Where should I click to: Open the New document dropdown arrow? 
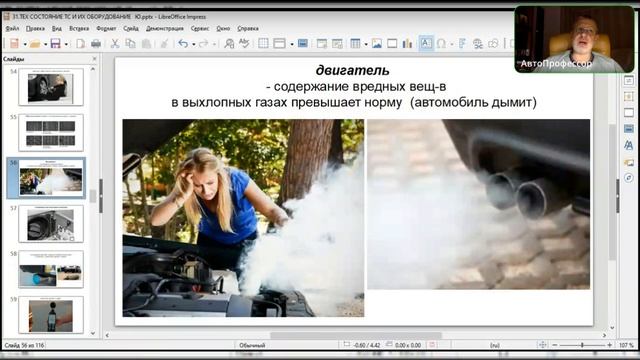coord(25,44)
